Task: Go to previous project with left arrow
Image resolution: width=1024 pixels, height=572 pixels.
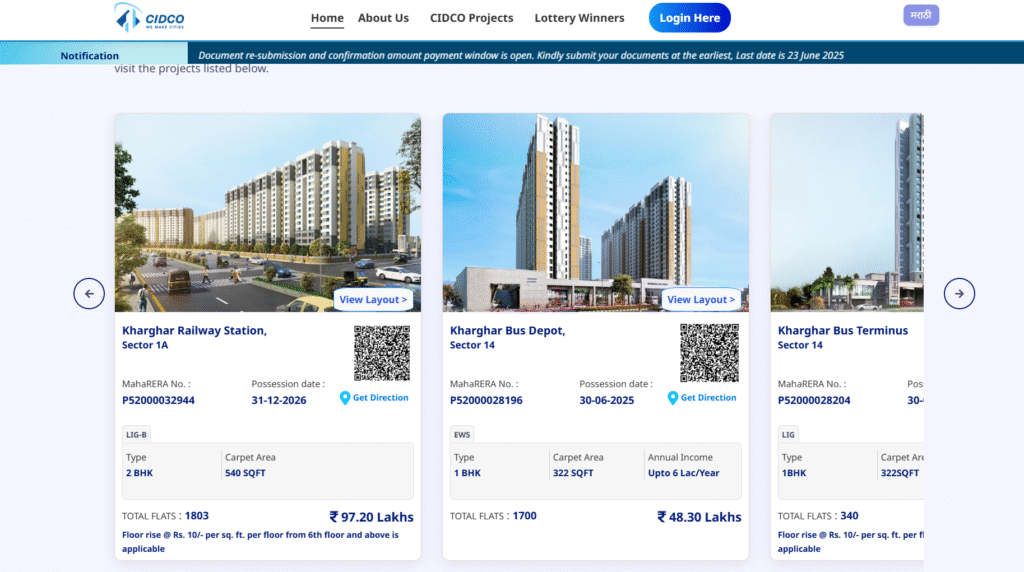Action: (89, 294)
